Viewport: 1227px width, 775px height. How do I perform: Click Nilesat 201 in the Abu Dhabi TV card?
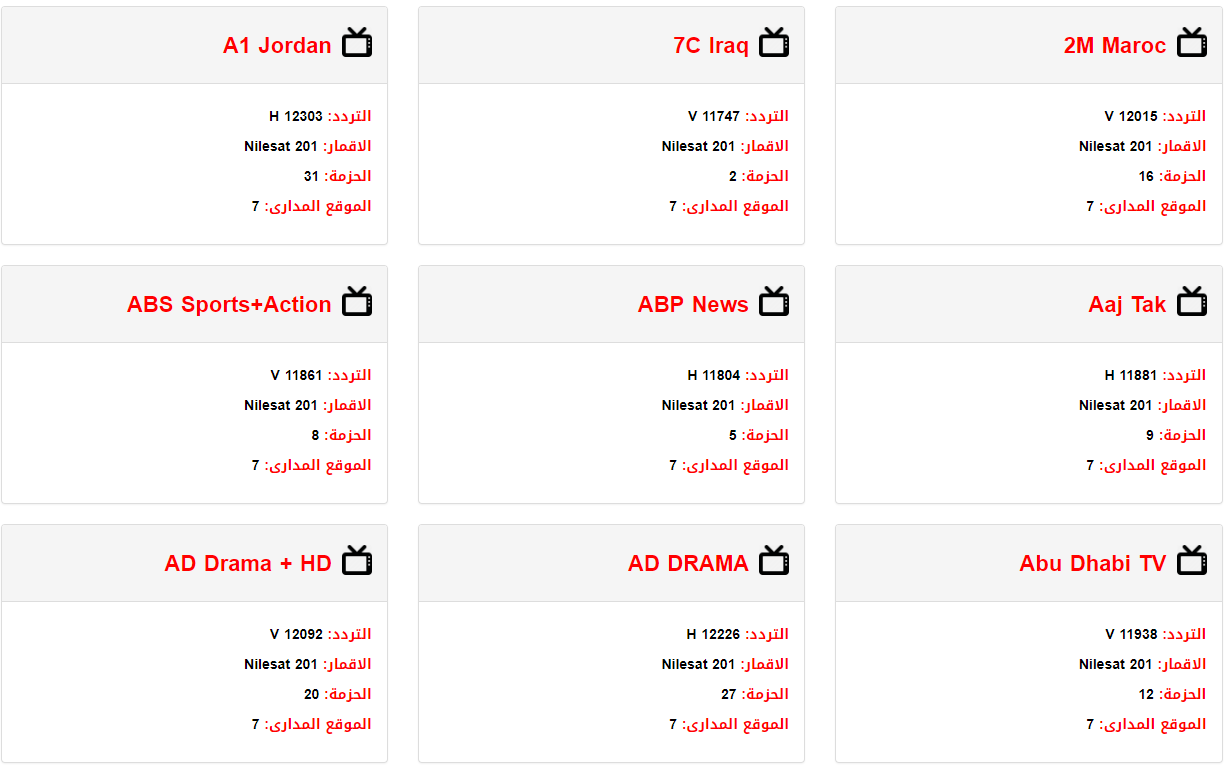(1115, 664)
